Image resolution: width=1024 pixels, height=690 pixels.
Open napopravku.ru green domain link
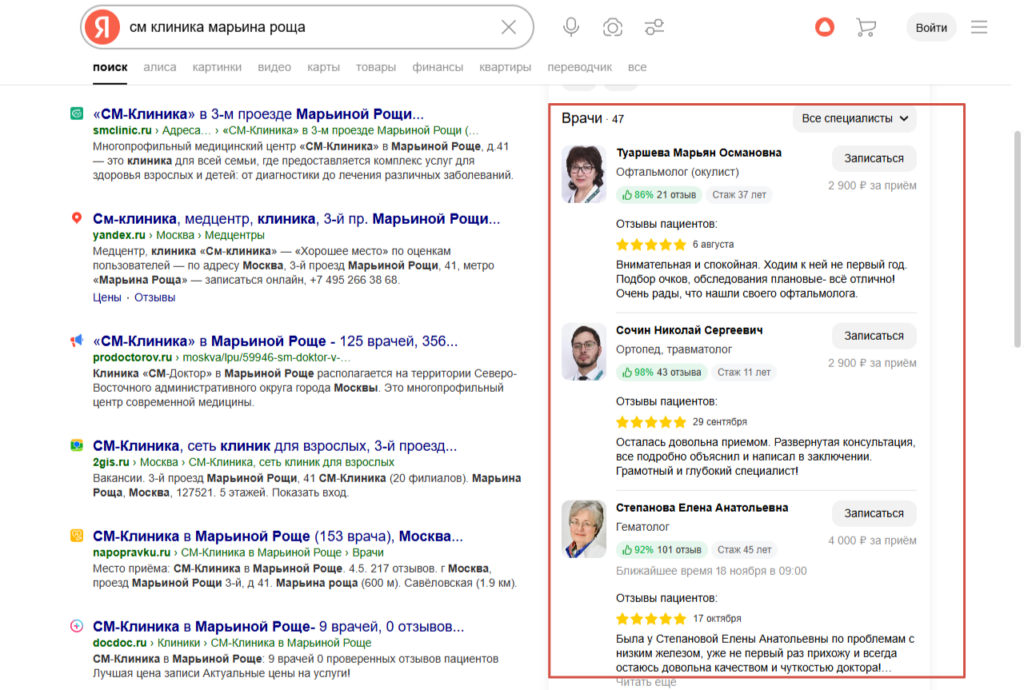131,553
